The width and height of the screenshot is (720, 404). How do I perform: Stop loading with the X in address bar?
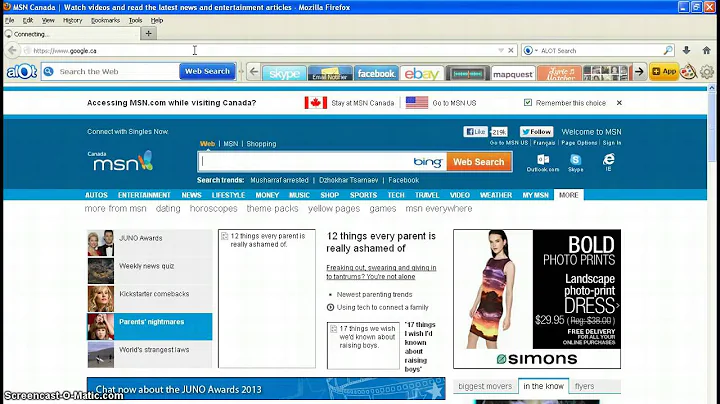click(x=511, y=50)
